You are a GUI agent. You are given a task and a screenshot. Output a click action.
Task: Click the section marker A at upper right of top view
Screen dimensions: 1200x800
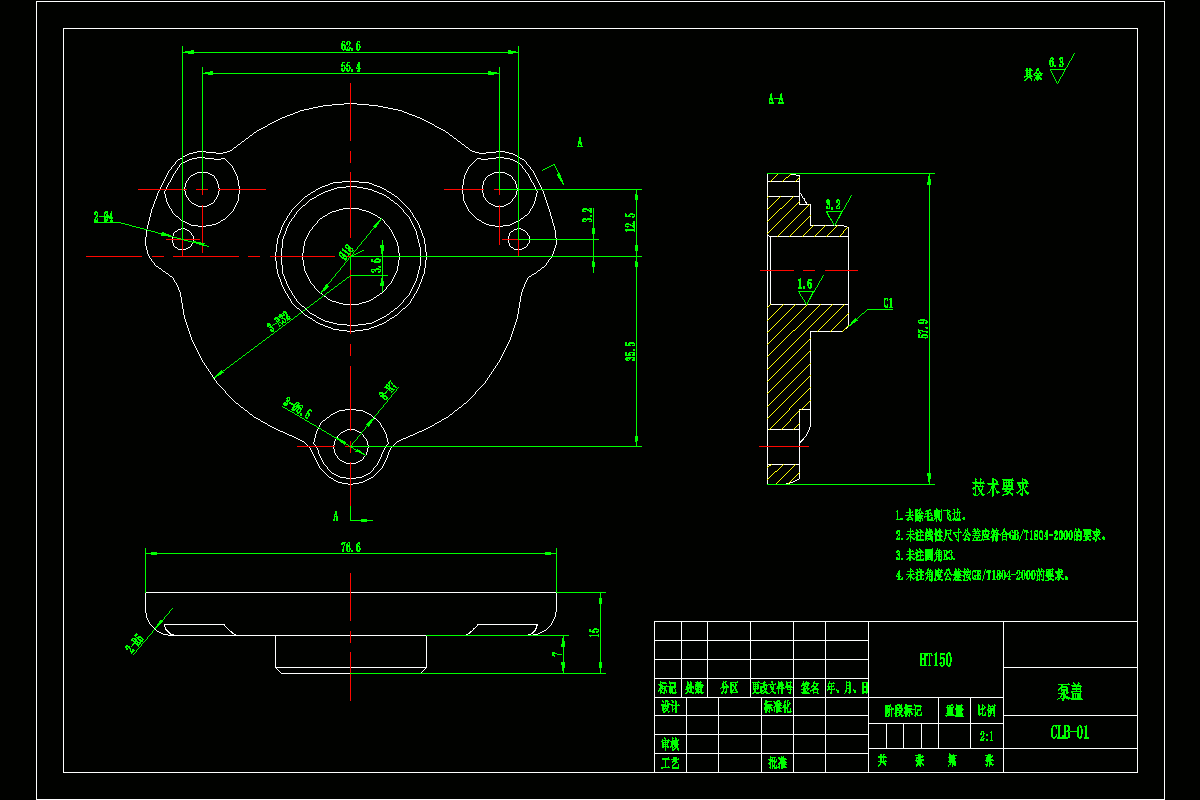pyautogui.click(x=580, y=143)
